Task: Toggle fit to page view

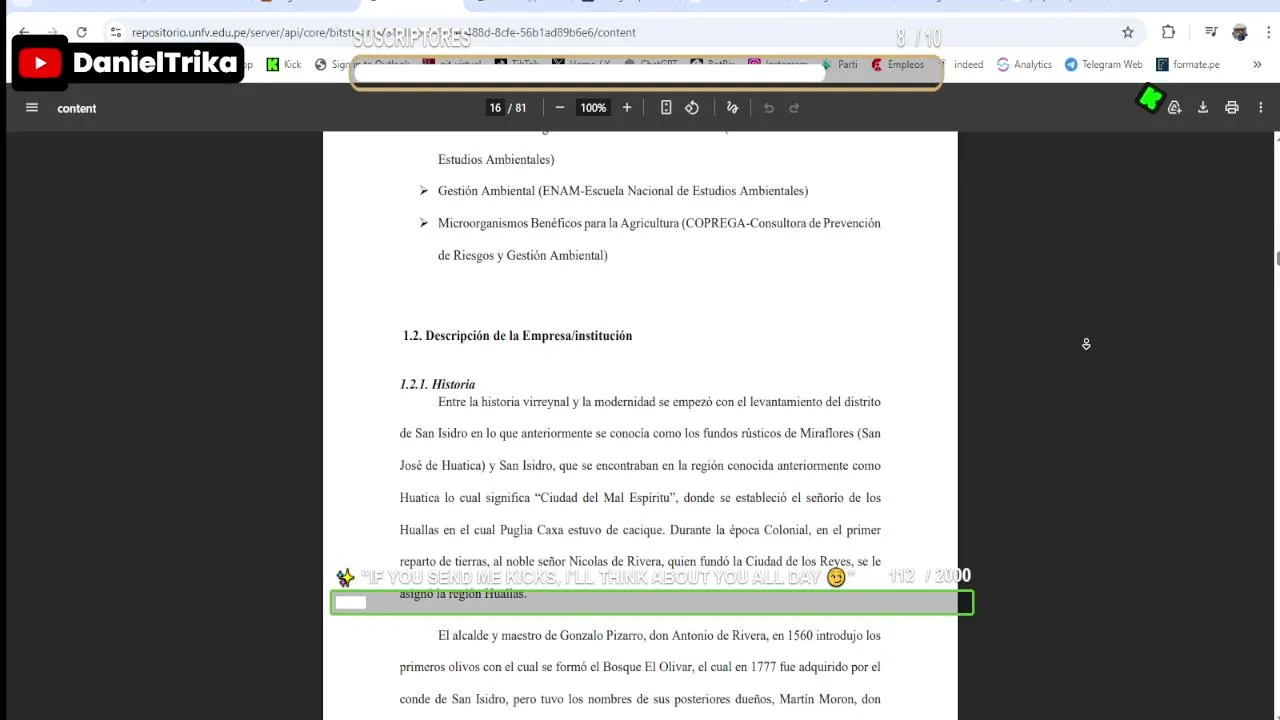Action: (666, 108)
